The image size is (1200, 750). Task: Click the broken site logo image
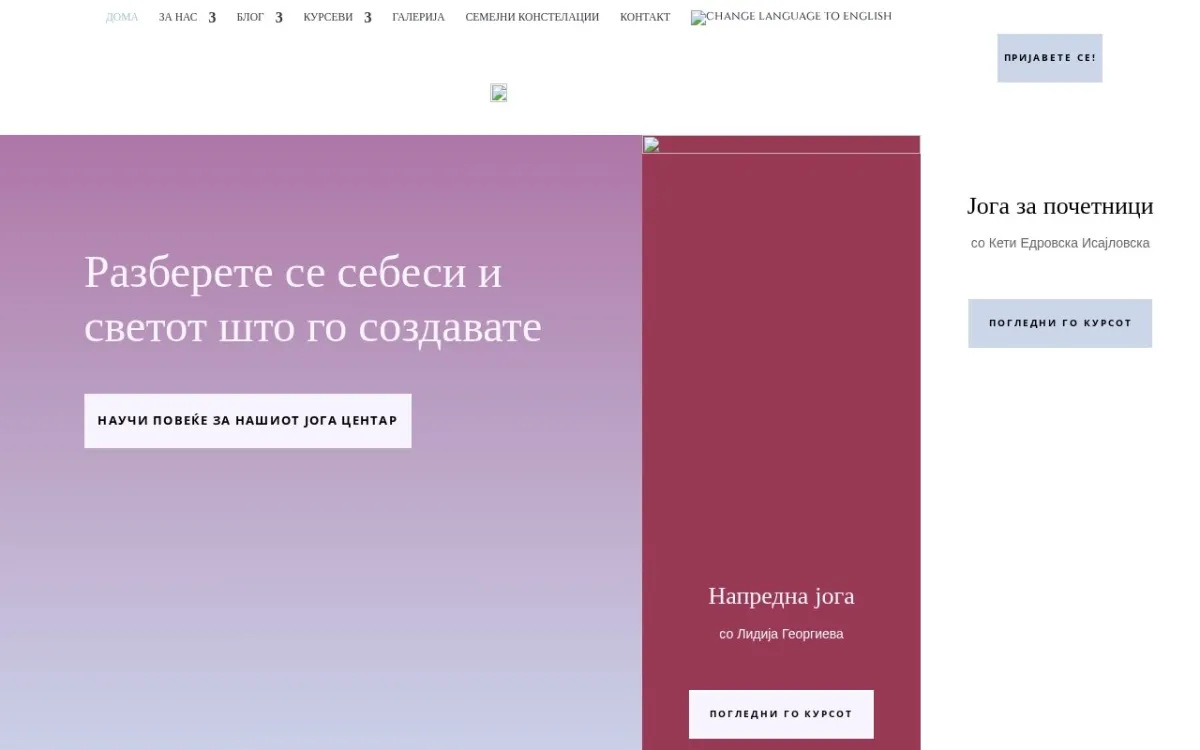[x=498, y=93]
